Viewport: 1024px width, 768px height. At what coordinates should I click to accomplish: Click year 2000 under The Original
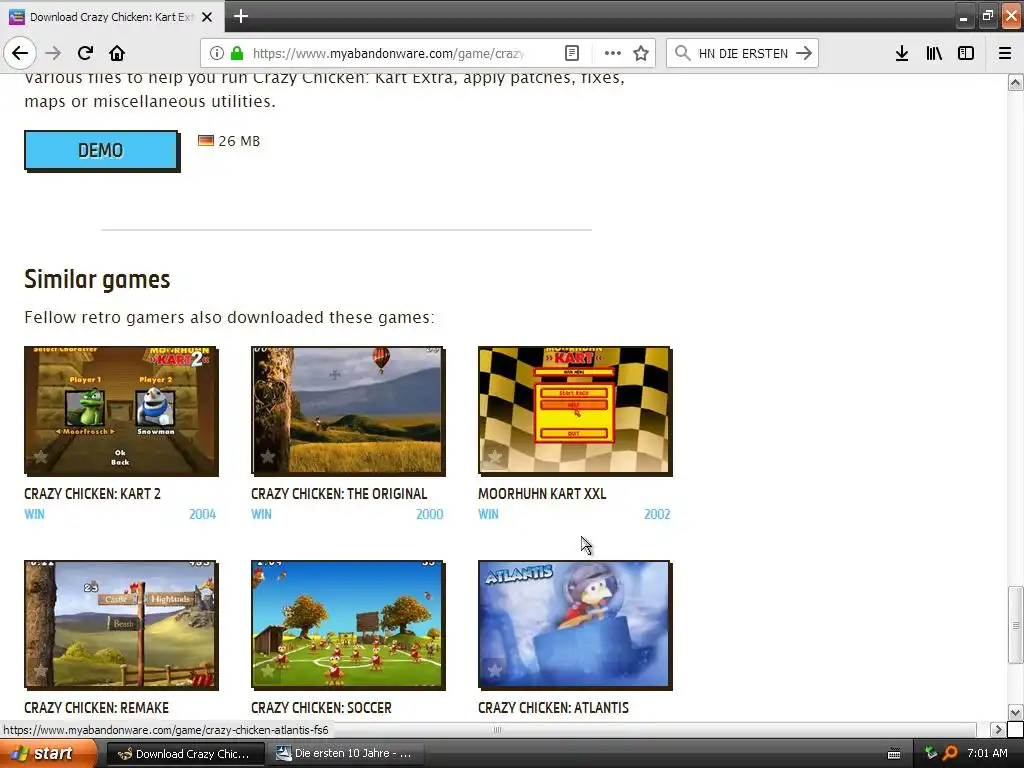(x=430, y=514)
